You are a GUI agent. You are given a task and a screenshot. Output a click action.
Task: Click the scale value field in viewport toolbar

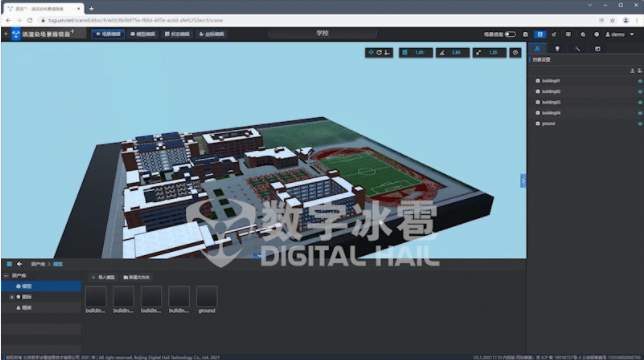coord(489,53)
